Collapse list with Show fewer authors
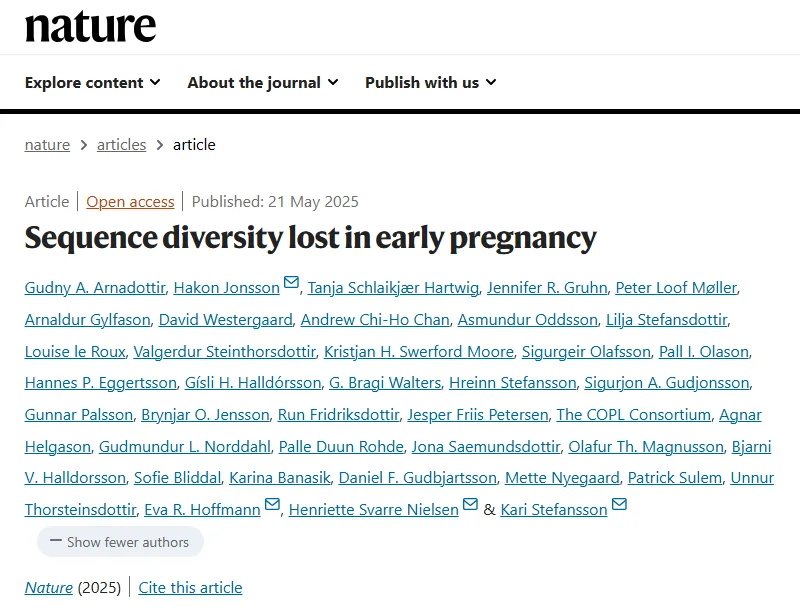800x614 pixels. [120, 542]
